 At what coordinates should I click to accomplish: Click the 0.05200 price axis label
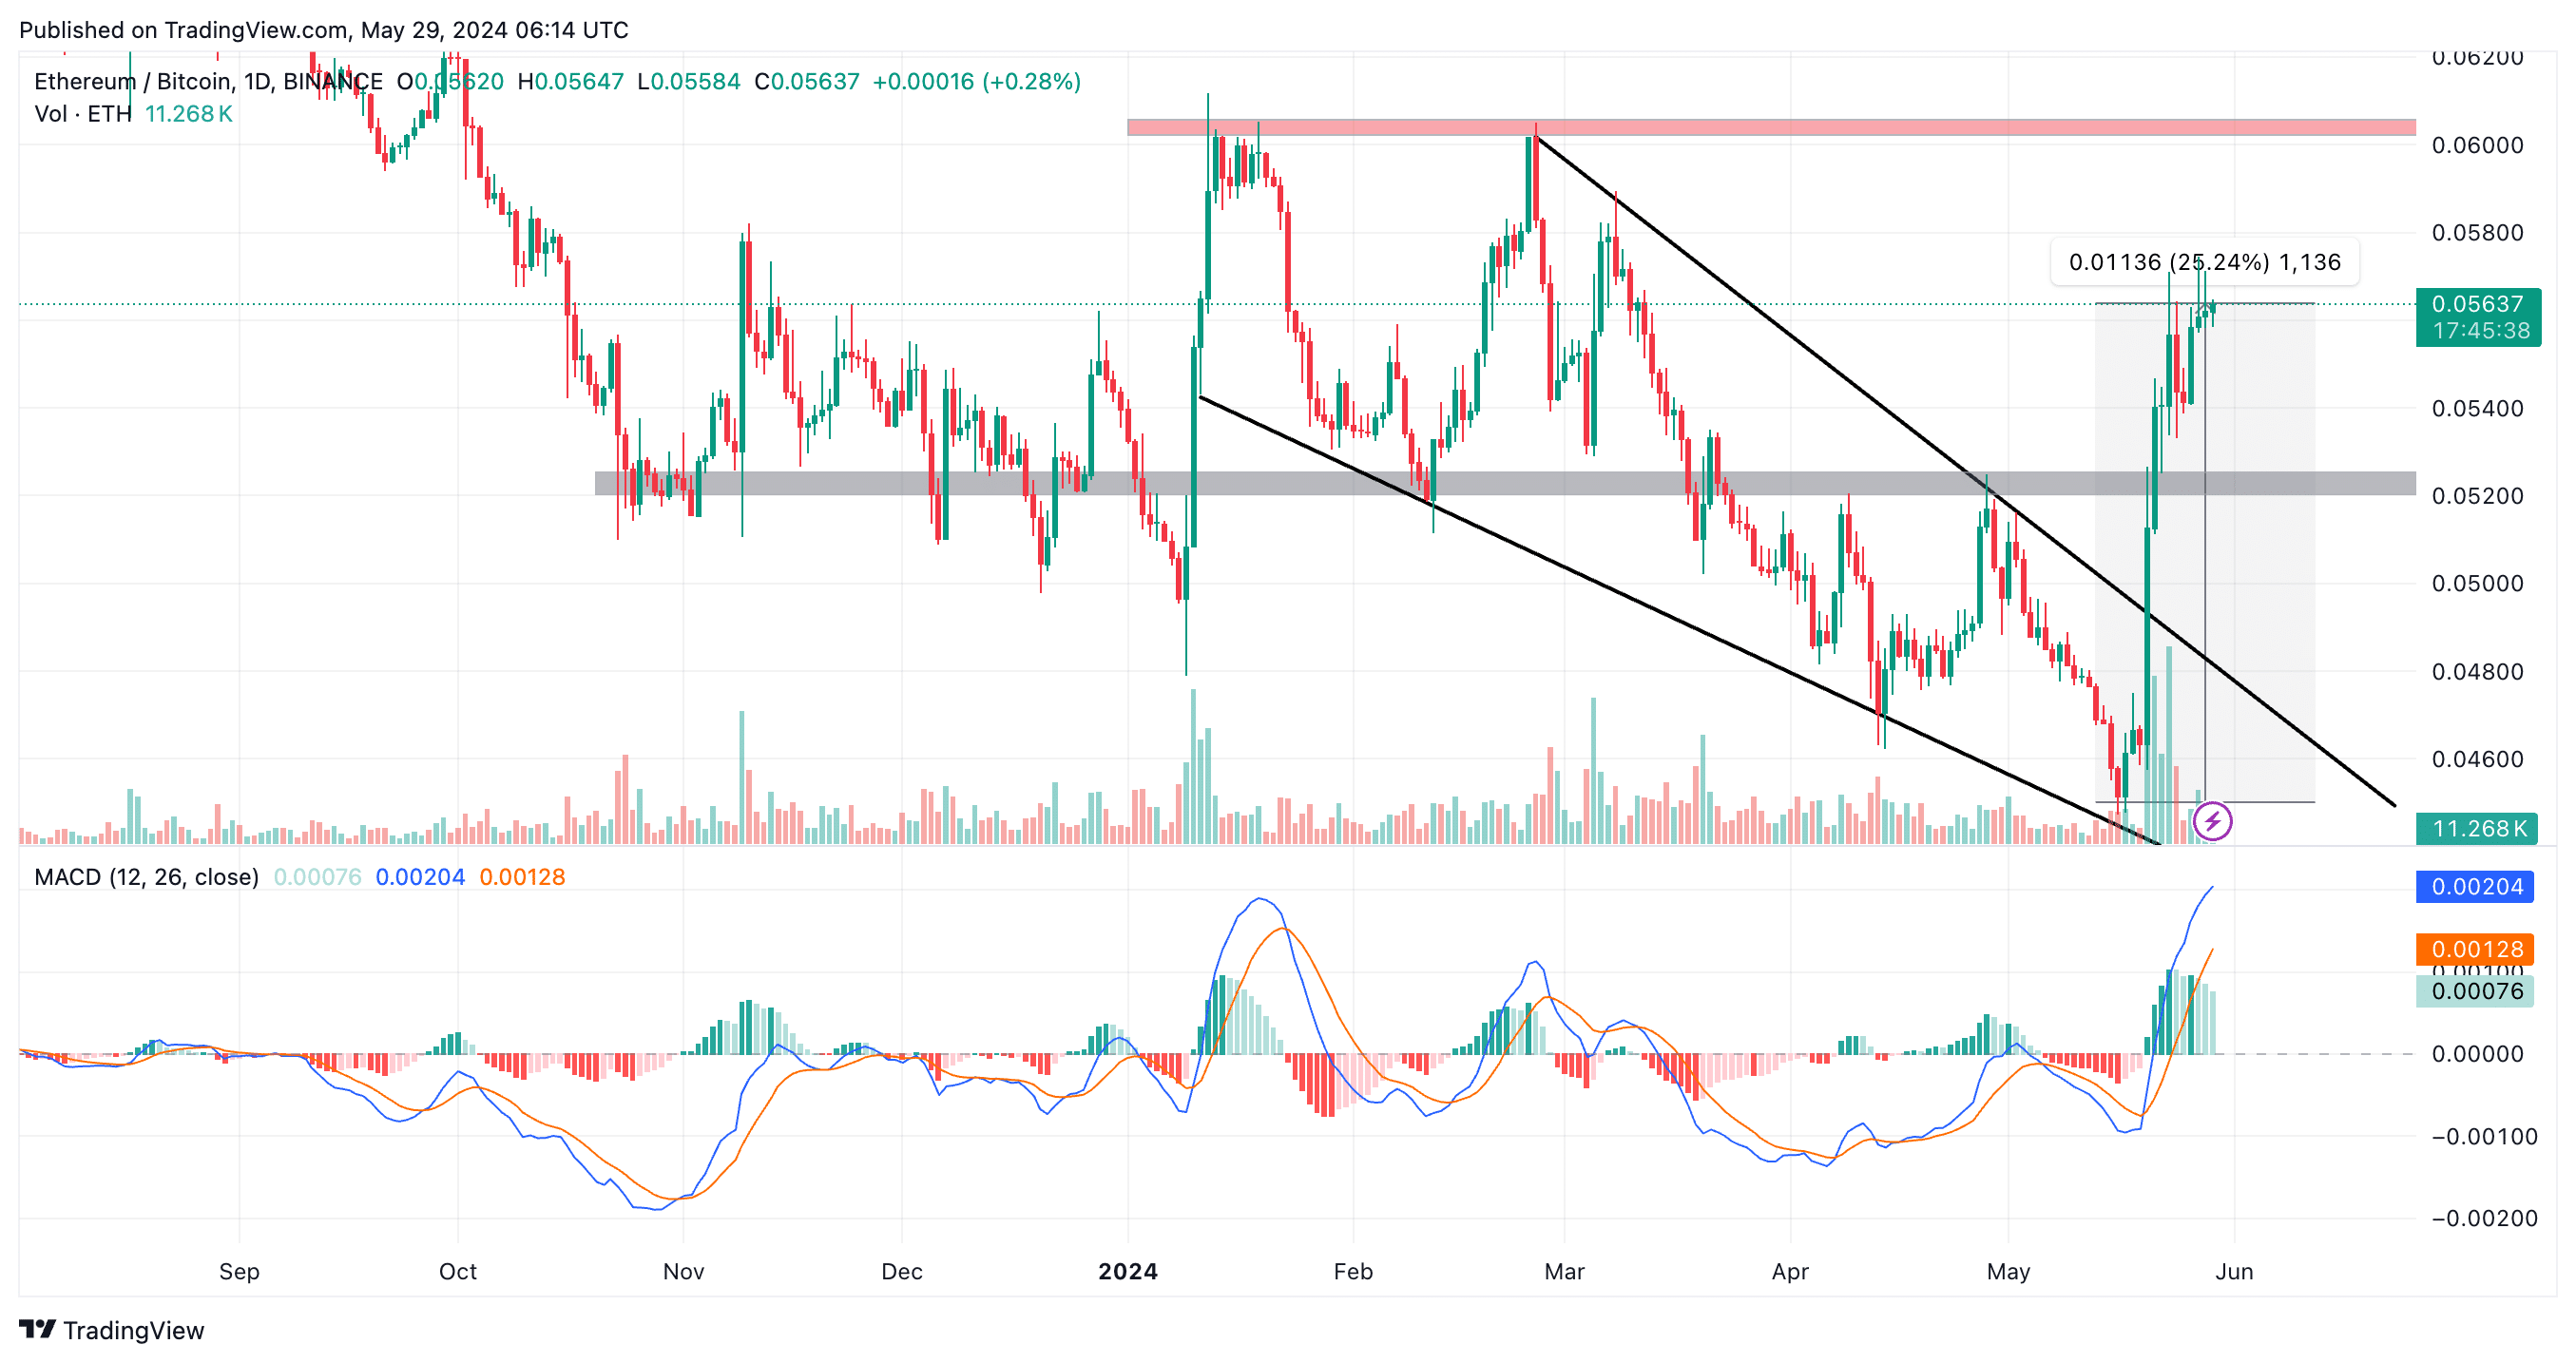[2478, 496]
